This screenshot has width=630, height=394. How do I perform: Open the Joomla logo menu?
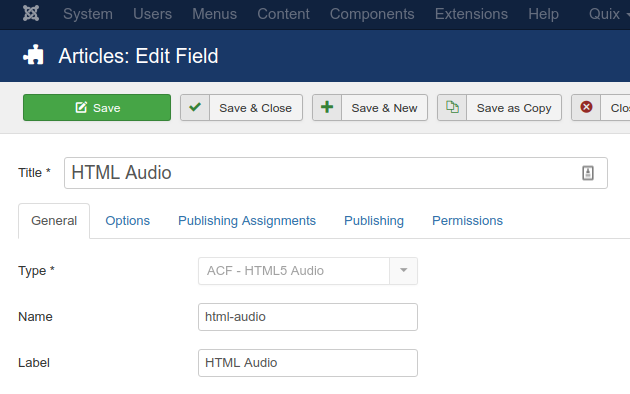[31, 14]
